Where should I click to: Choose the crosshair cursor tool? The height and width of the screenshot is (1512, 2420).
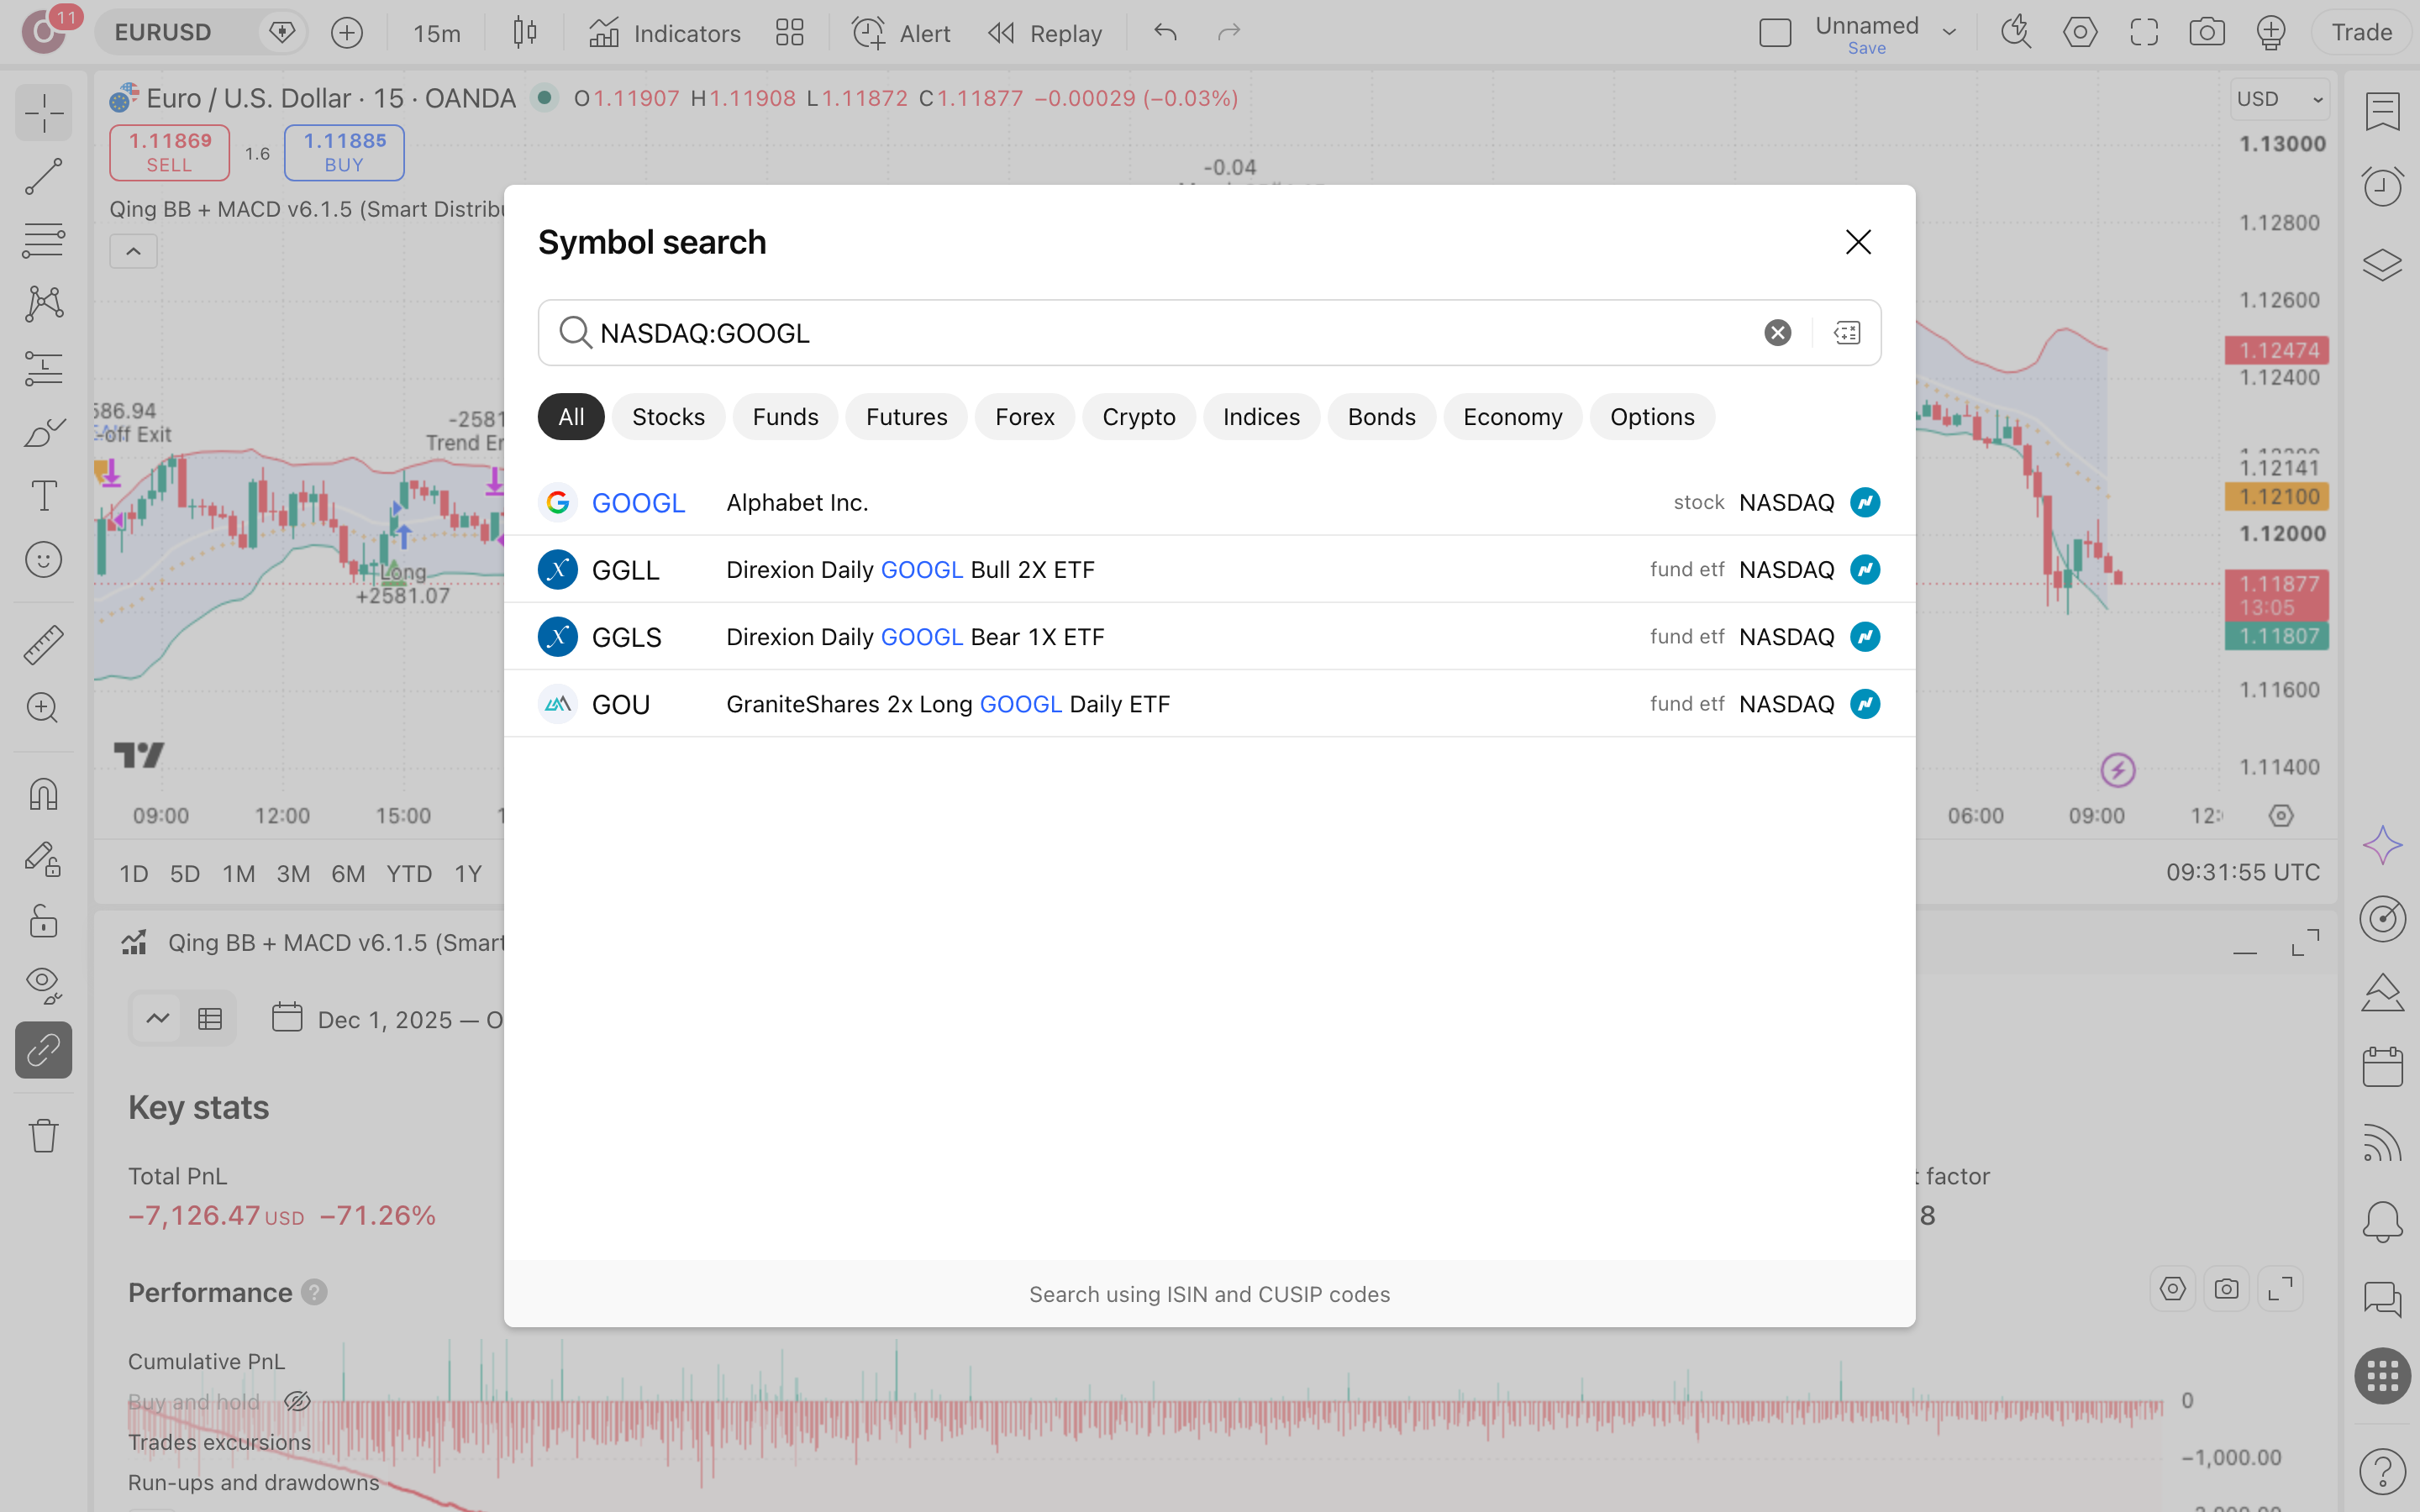click(x=43, y=112)
